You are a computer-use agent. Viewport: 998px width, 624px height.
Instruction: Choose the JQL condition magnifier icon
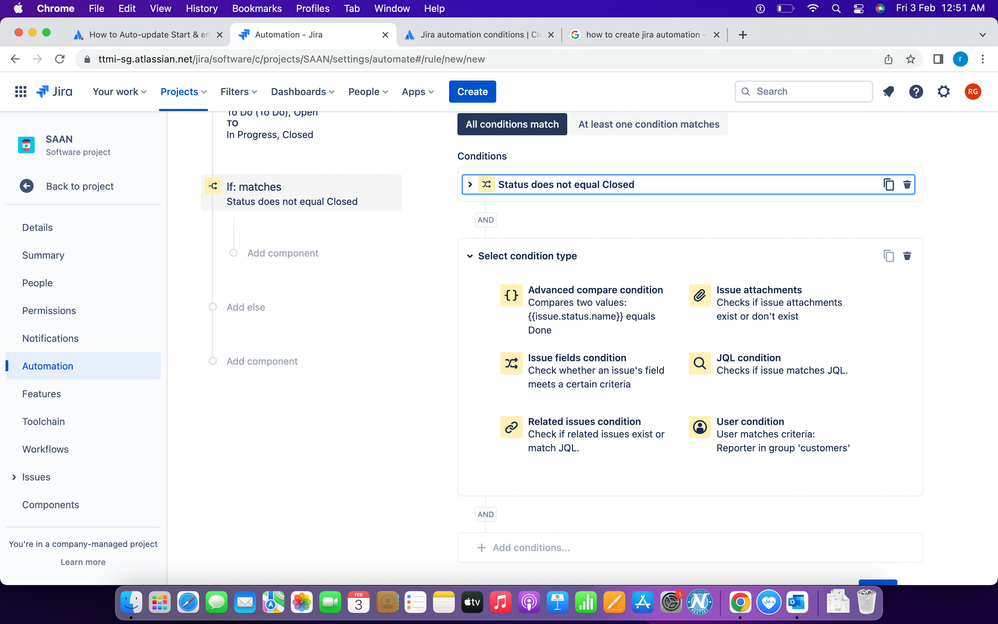click(699, 364)
